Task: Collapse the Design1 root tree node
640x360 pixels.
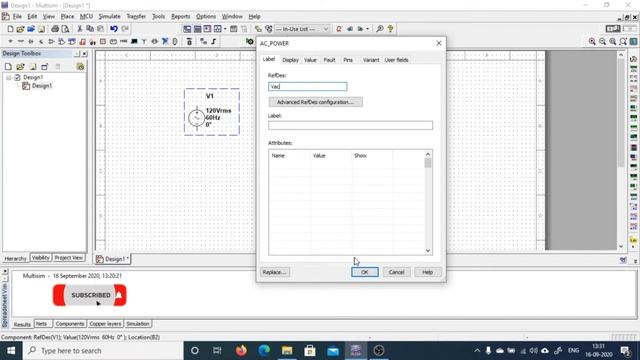Action: pos(9,77)
